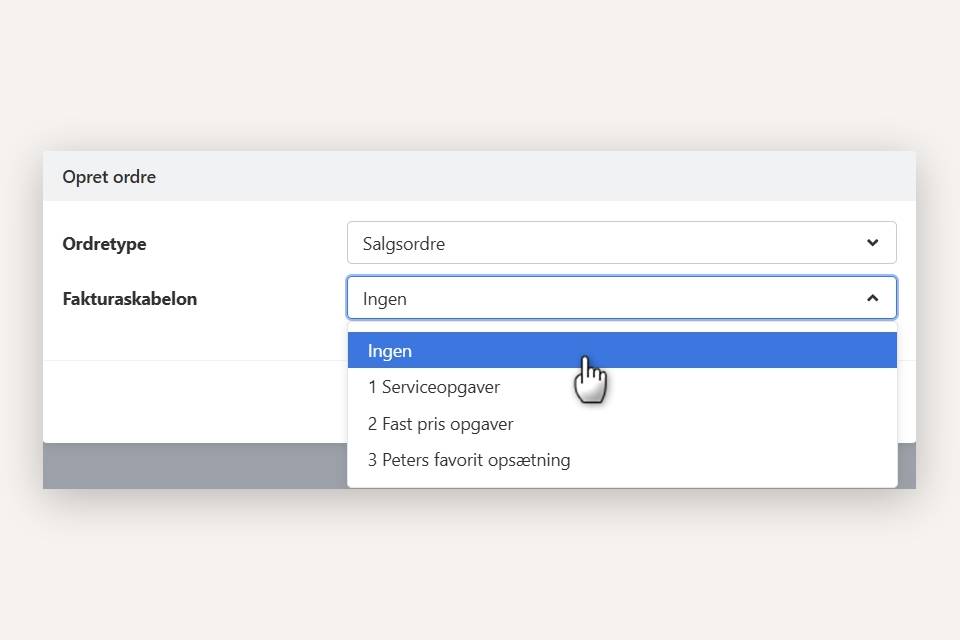
Task: Choose 1 Serviceopgaver from the list
Action: (434, 387)
